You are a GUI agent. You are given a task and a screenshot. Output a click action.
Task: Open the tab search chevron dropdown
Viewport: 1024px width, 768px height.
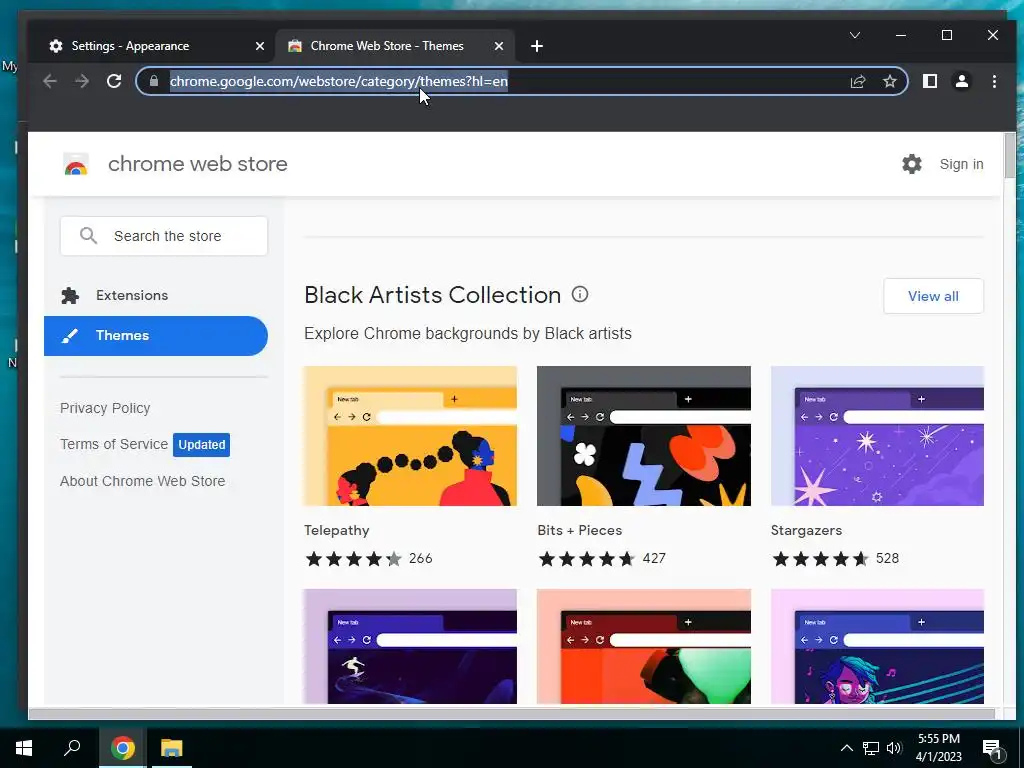click(855, 35)
